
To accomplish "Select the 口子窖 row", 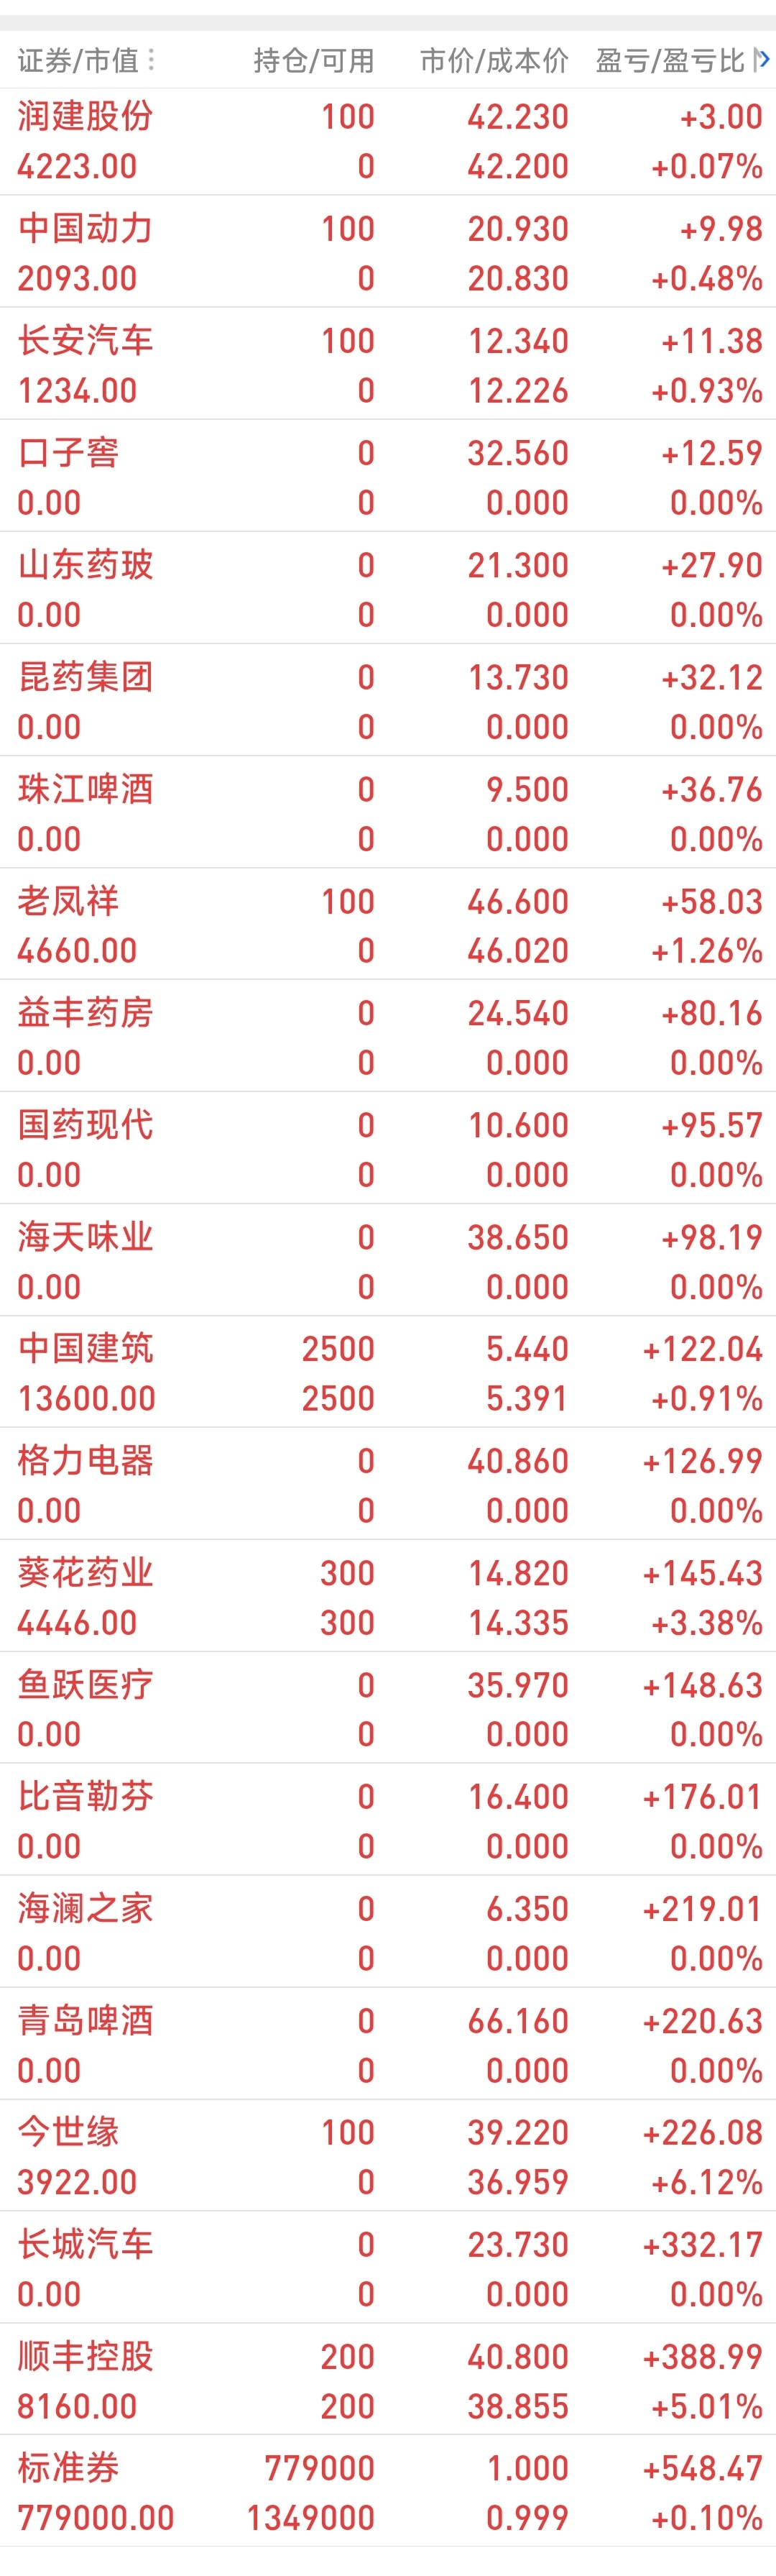I will click(388, 477).
